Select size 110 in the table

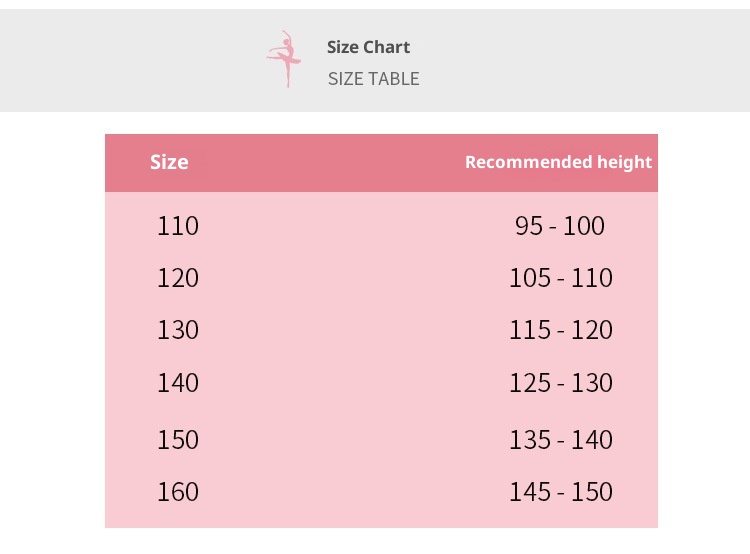point(178,226)
